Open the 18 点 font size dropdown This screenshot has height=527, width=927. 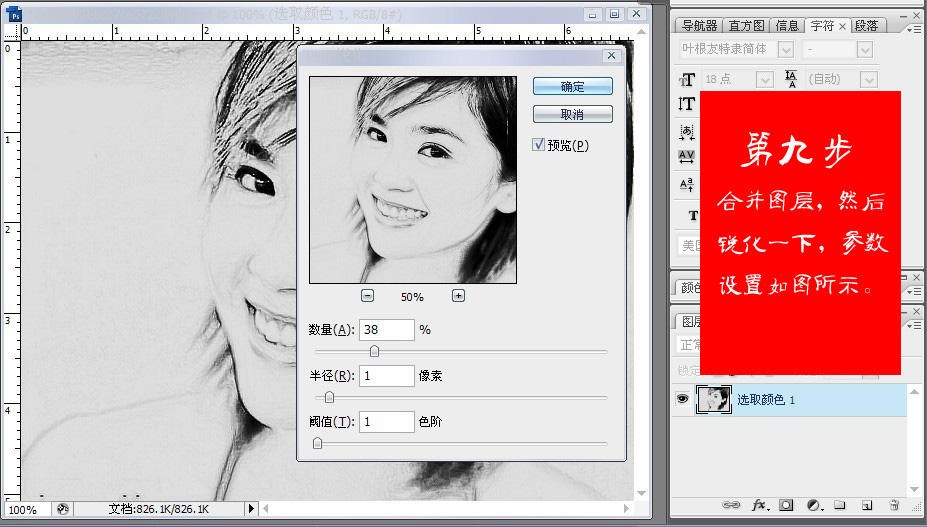coord(764,79)
